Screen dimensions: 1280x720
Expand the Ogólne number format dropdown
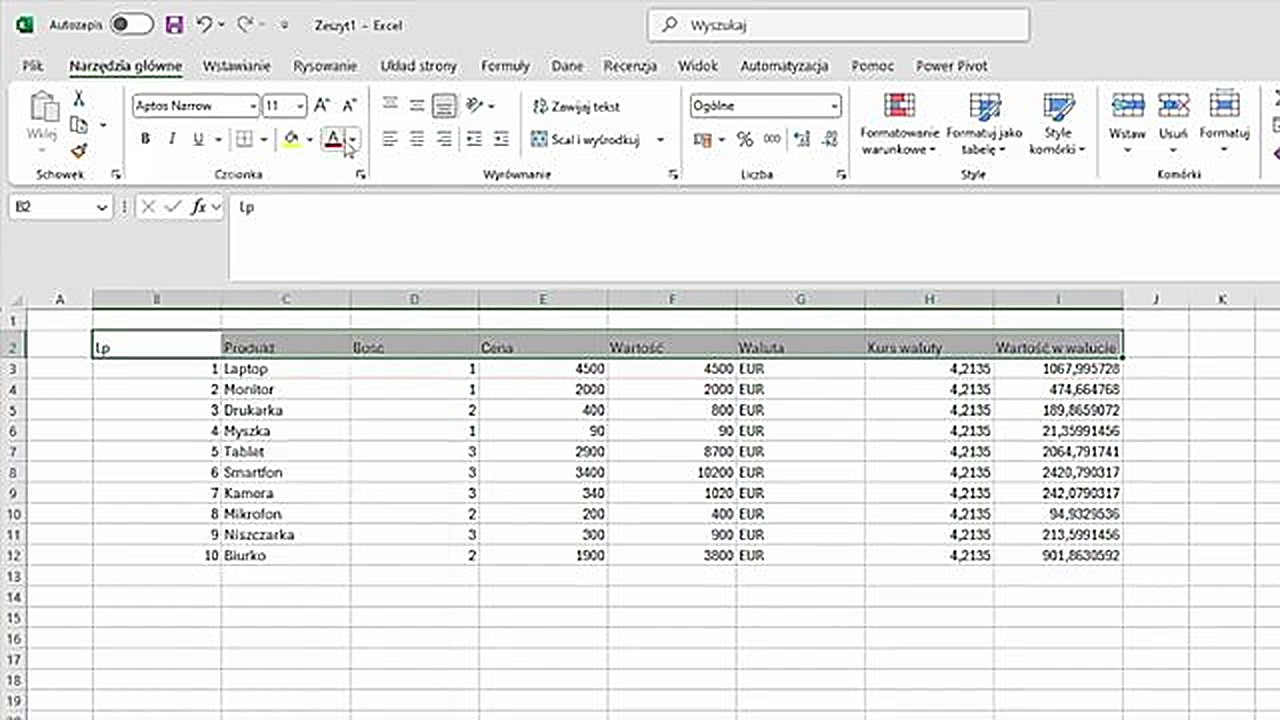833,106
